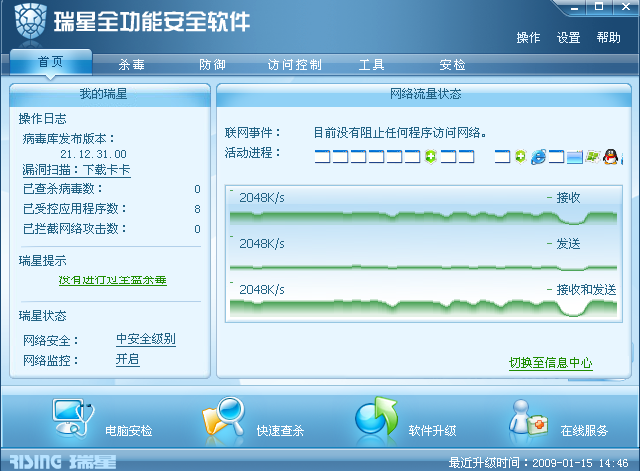
Task: Click the 活动进程 label
Action: point(253,153)
